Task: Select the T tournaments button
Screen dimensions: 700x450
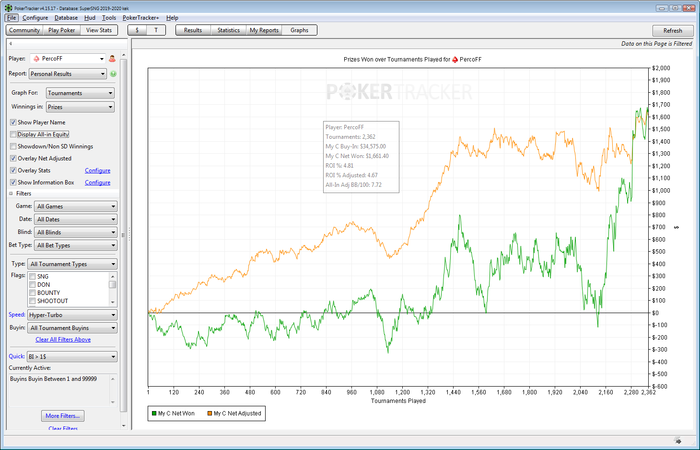Action: [x=156, y=30]
